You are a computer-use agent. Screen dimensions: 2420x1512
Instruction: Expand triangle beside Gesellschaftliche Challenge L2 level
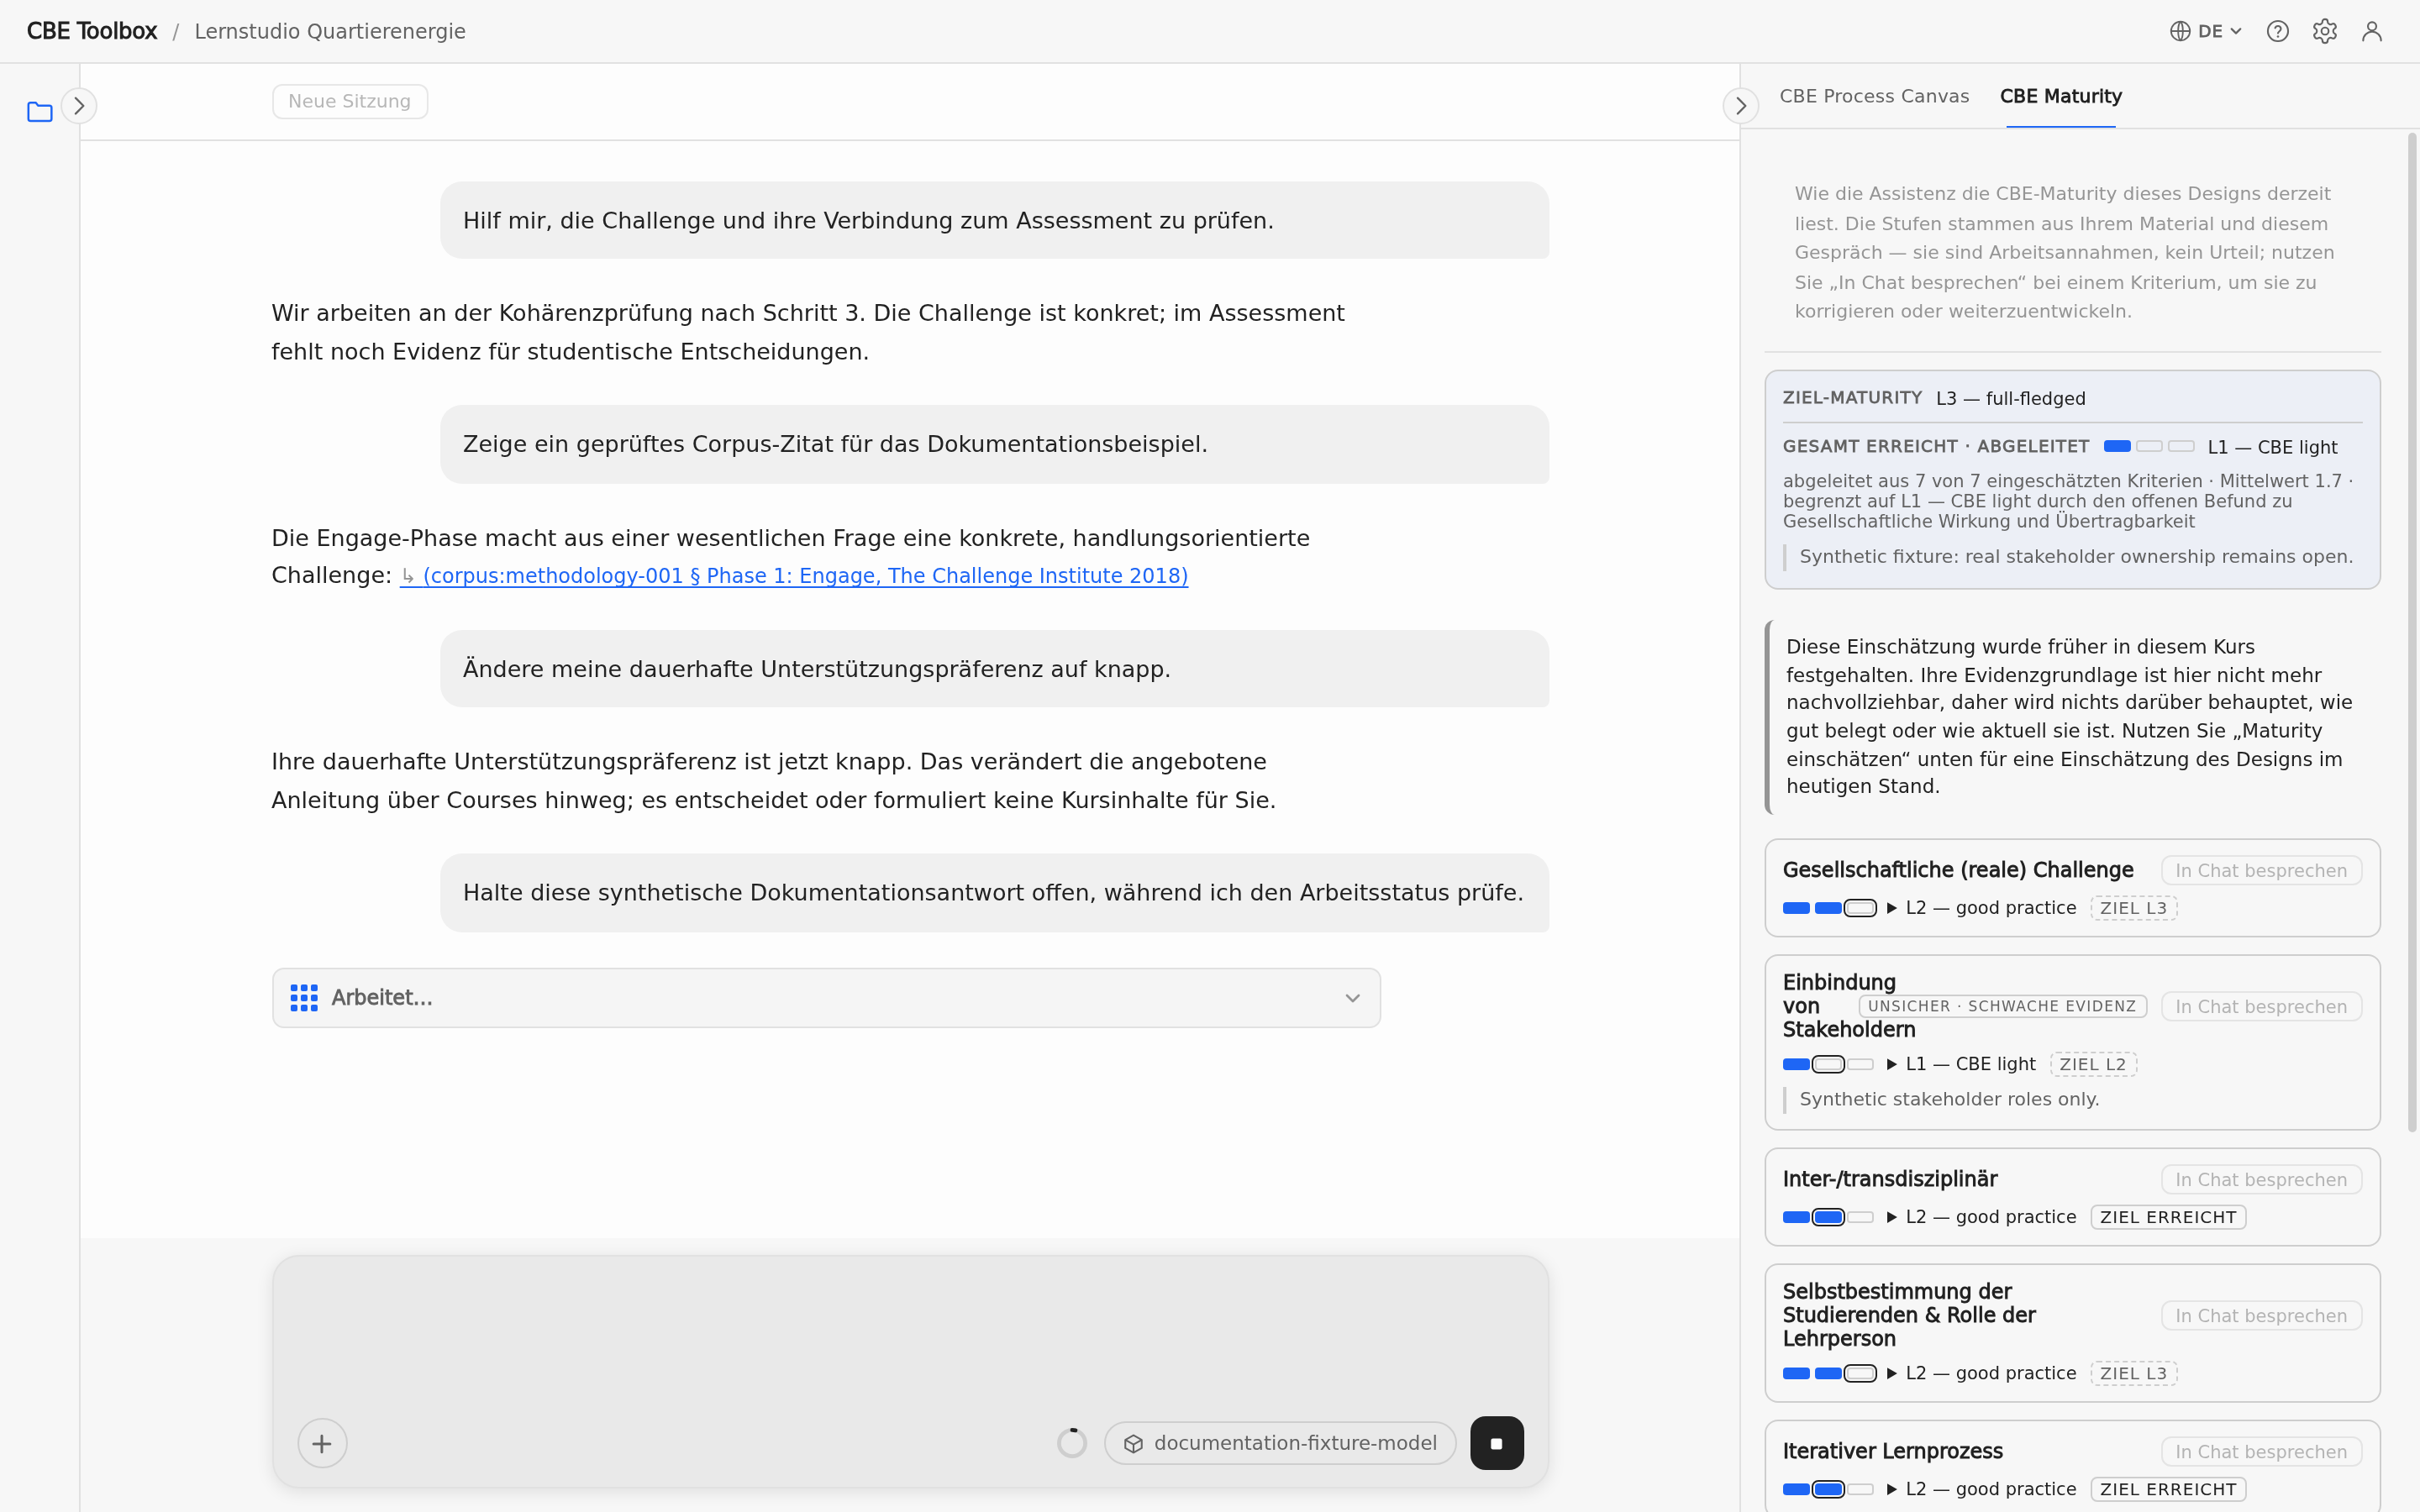click(x=1891, y=908)
